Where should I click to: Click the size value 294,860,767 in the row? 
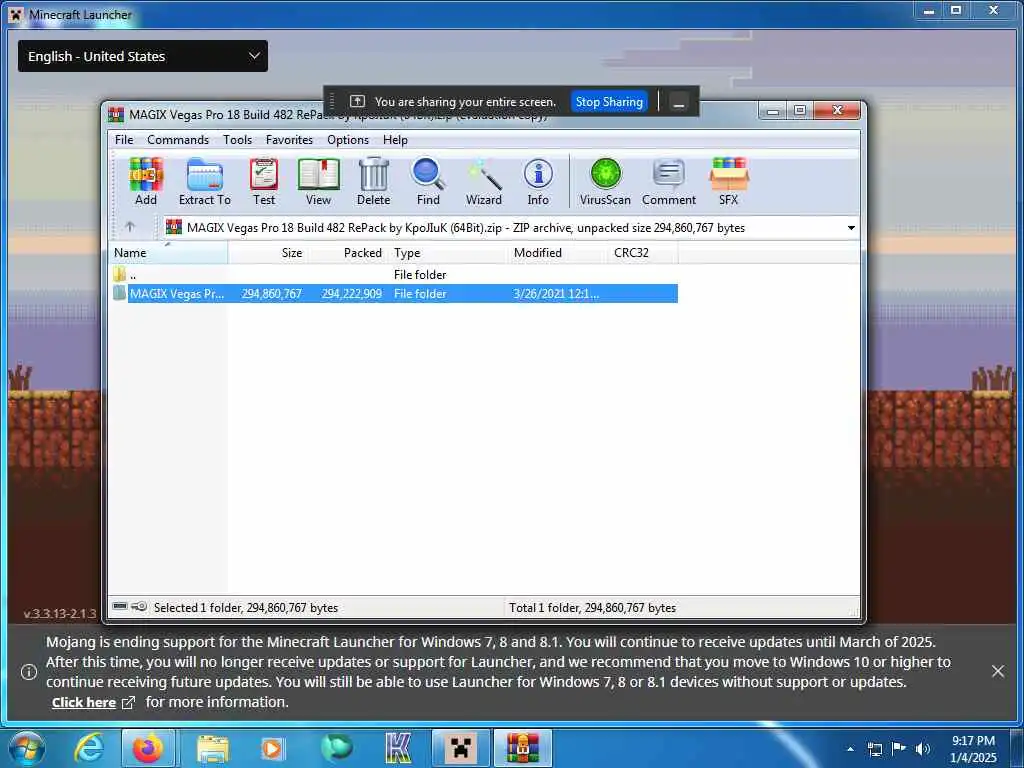click(272, 294)
